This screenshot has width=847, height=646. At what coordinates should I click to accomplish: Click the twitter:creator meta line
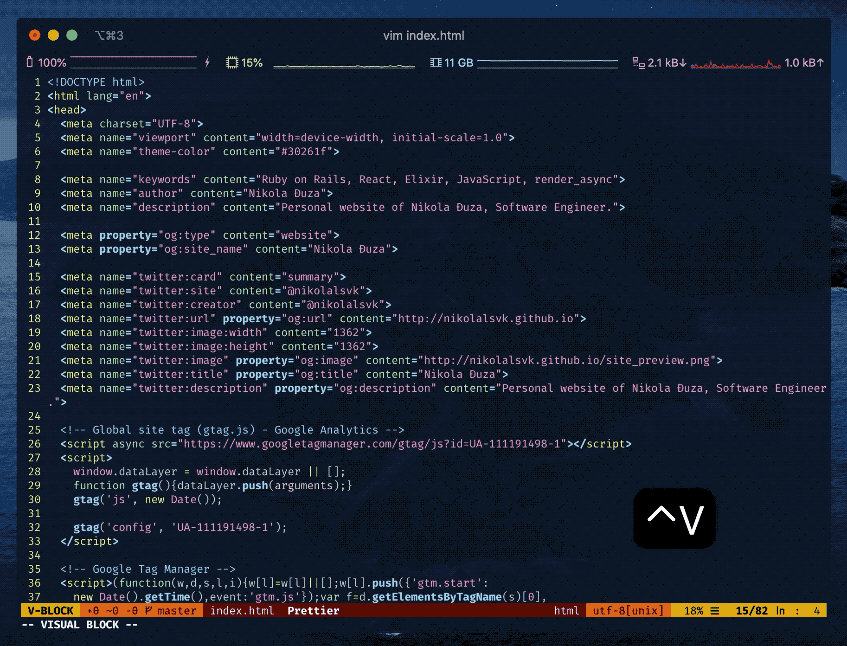pos(226,305)
